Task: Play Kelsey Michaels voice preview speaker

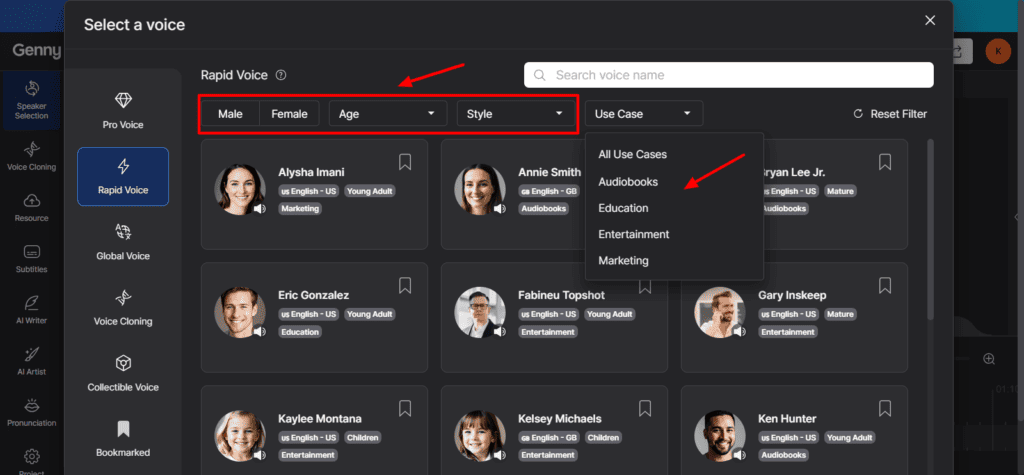Action: click(500, 455)
